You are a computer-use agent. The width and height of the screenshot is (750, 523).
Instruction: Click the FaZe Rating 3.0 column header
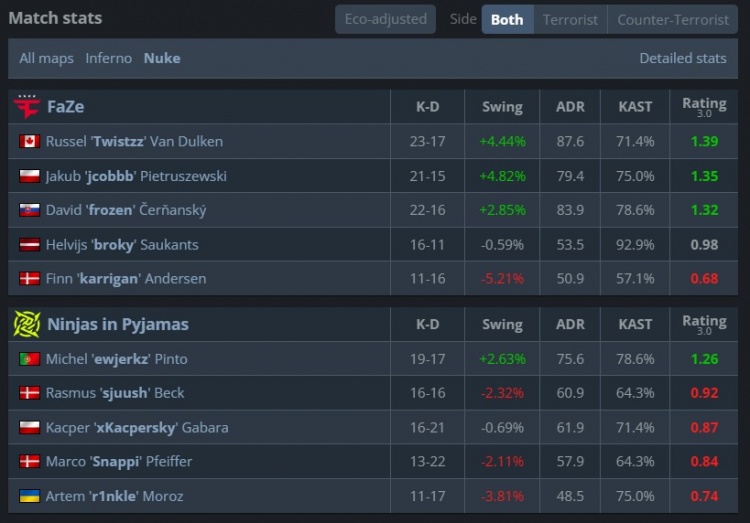click(x=704, y=106)
